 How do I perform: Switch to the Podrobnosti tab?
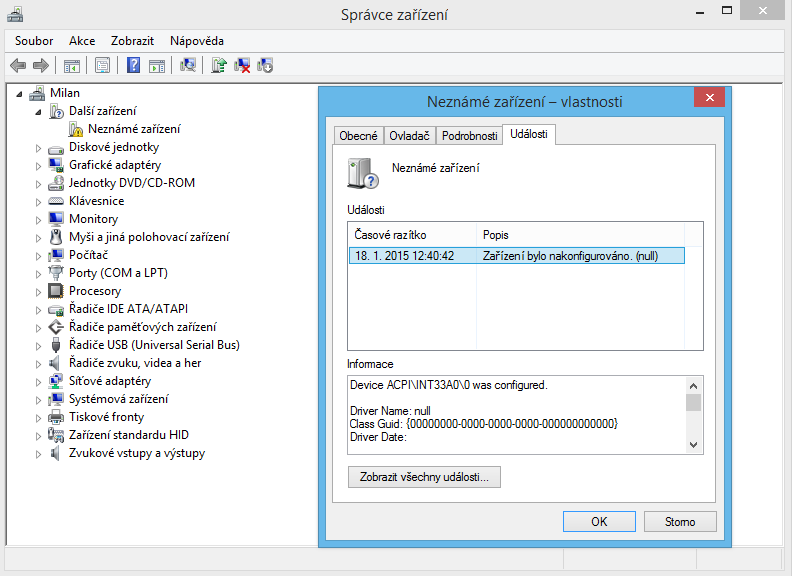click(469, 136)
